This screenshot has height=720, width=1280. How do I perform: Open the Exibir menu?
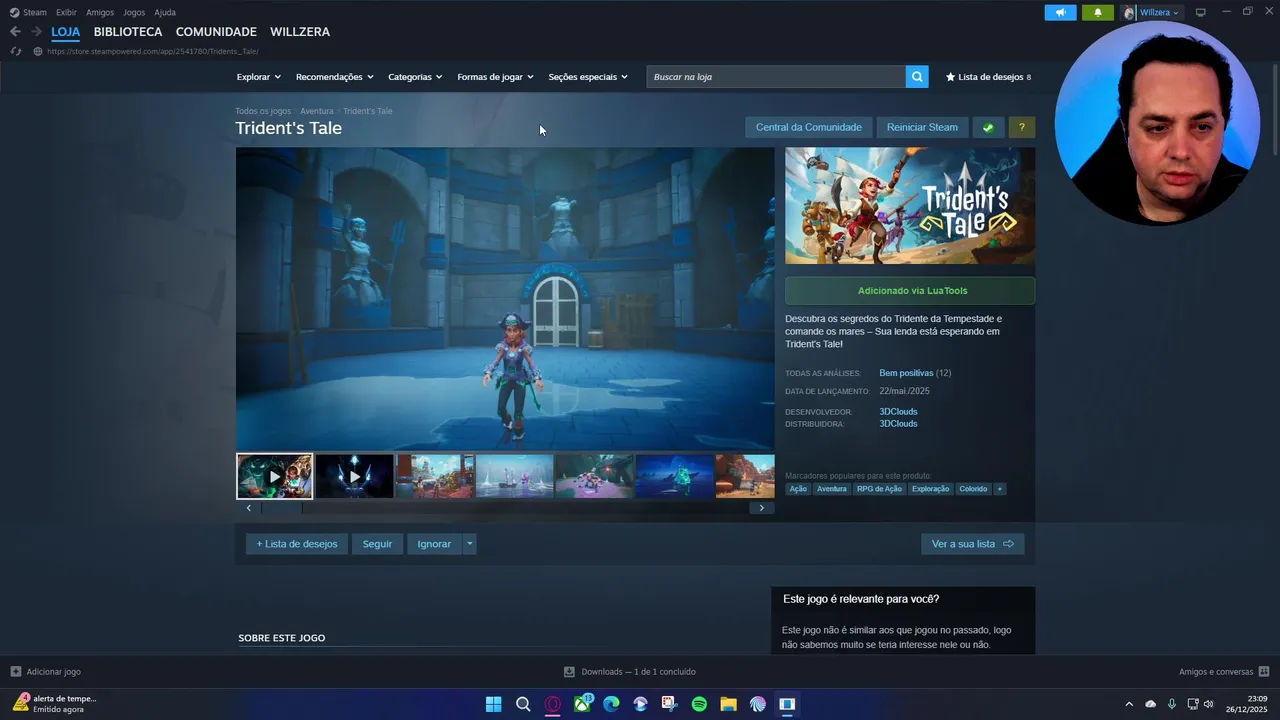click(66, 12)
